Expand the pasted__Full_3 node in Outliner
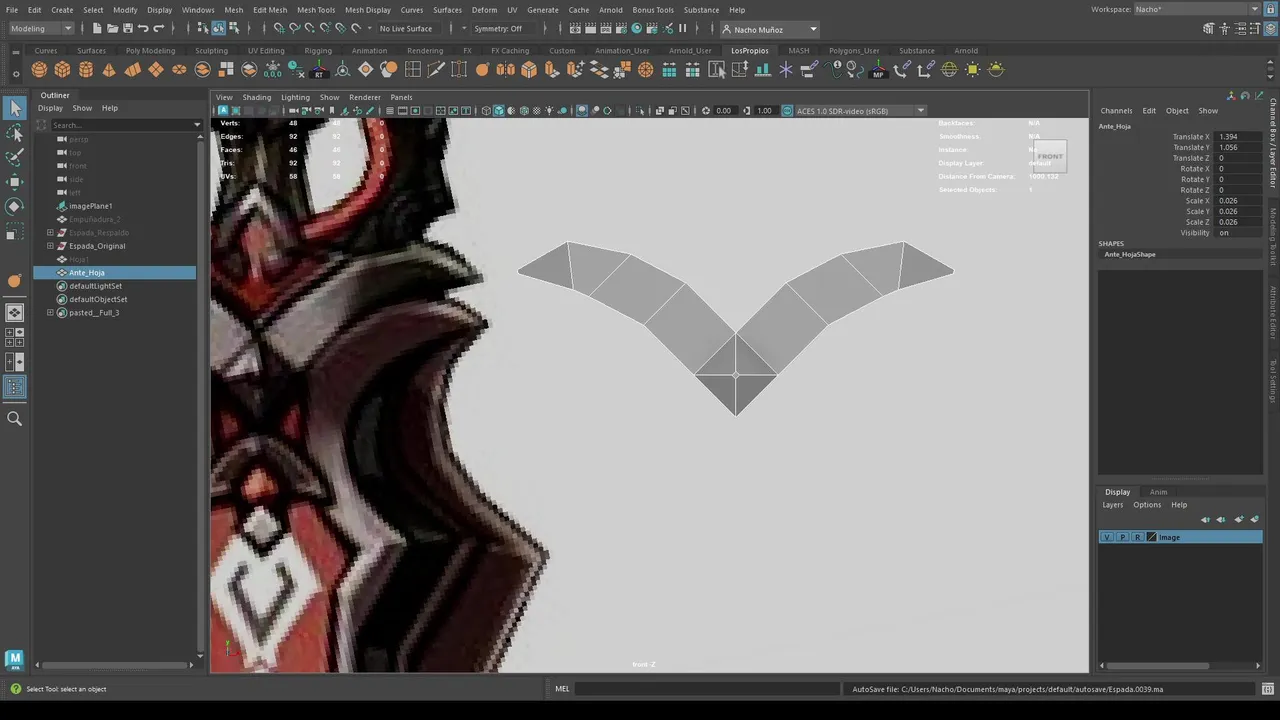This screenshot has height=720, width=1280. click(x=50, y=313)
